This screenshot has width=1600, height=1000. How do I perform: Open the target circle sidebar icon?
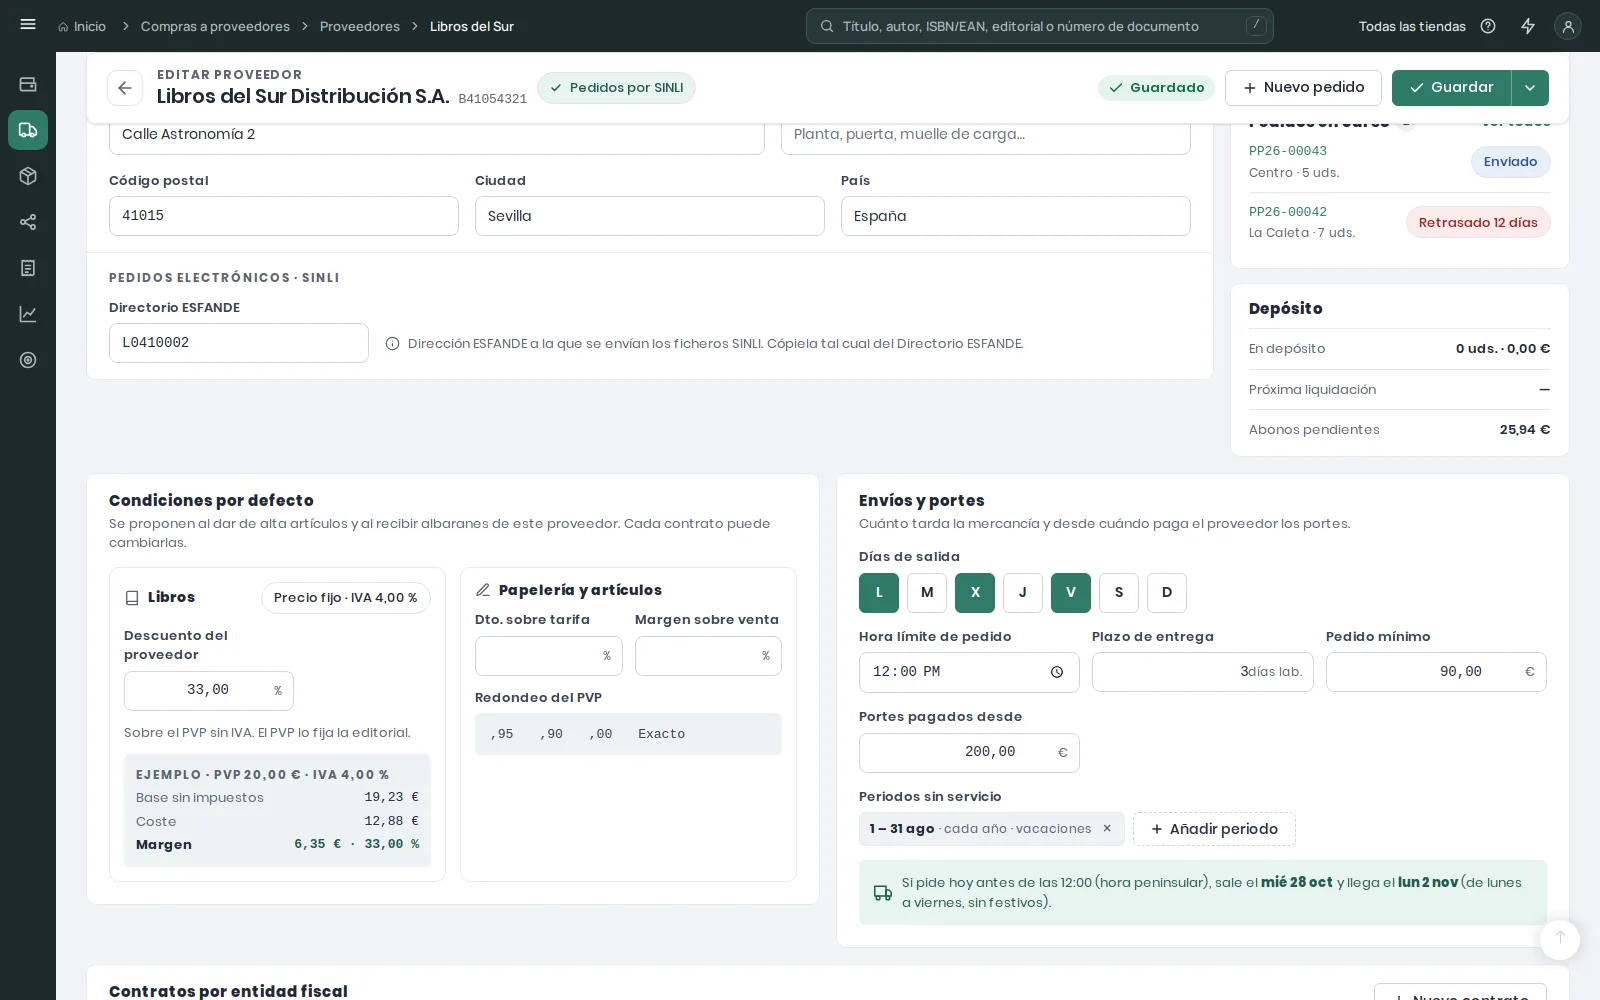[x=28, y=360]
